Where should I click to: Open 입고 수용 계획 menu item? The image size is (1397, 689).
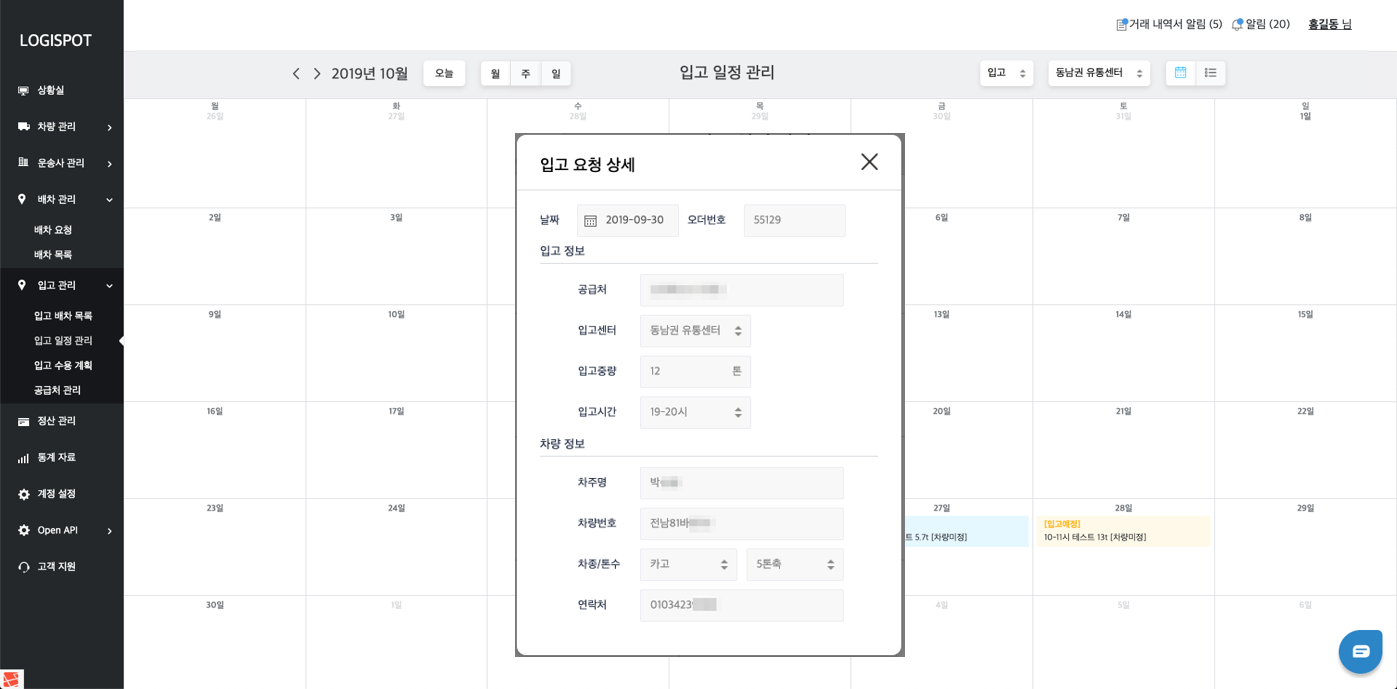click(63, 366)
